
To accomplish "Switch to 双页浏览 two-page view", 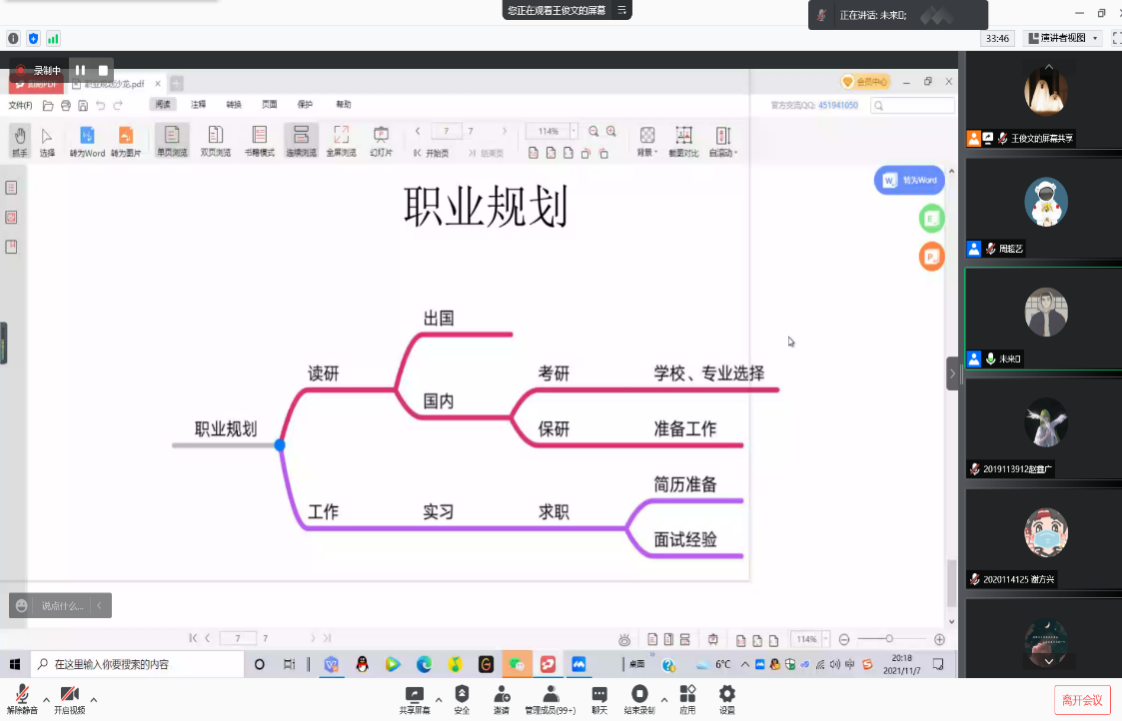I will point(215,139).
